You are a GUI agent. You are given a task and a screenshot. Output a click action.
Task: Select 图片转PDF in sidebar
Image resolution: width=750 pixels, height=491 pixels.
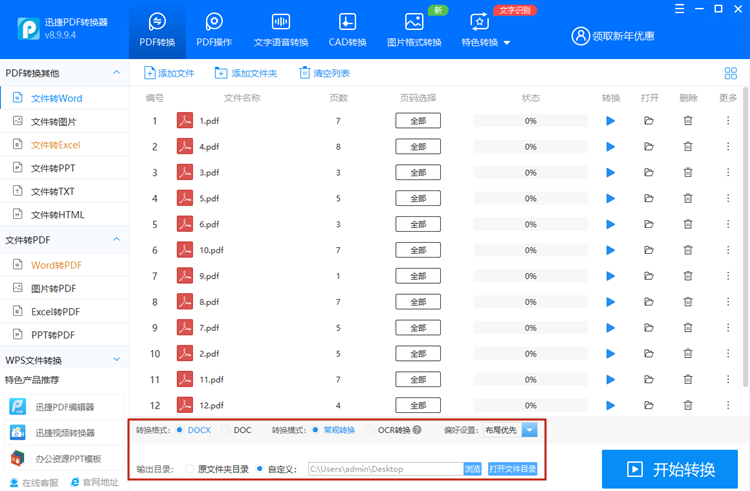point(65,288)
